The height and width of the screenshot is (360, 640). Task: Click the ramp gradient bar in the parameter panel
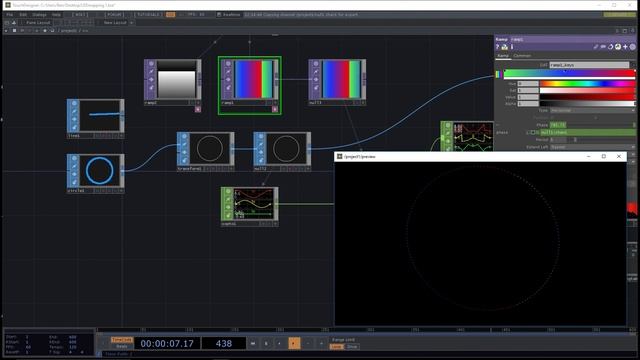pos(570,73)
